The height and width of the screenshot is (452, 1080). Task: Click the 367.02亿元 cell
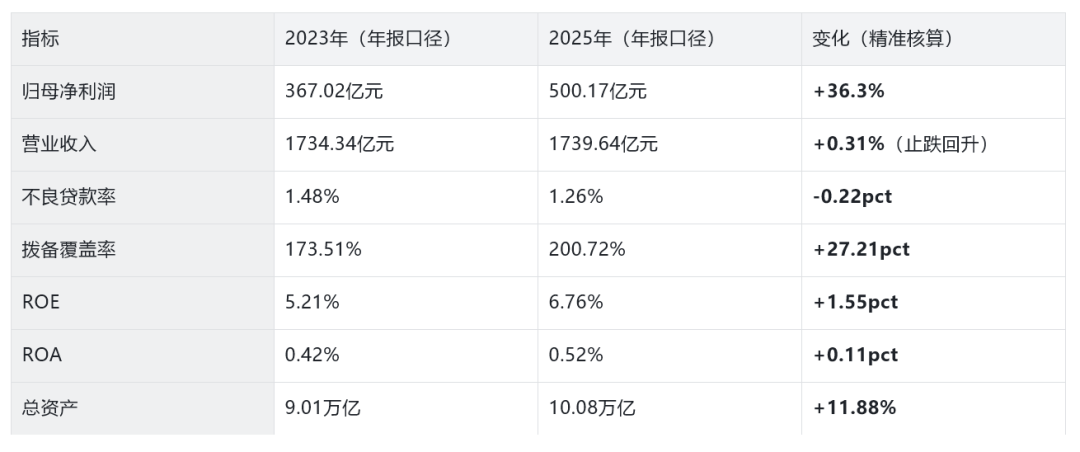point(334,92)
